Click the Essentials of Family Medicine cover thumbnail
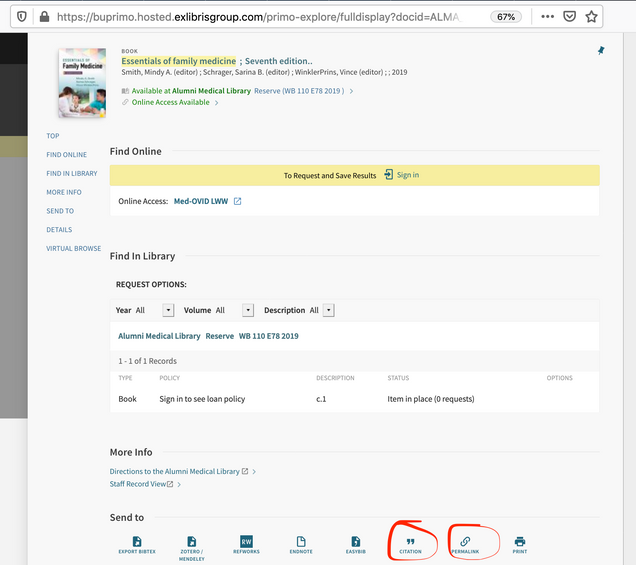The height and width of the screenshot is (565, 636). (82, 83)
